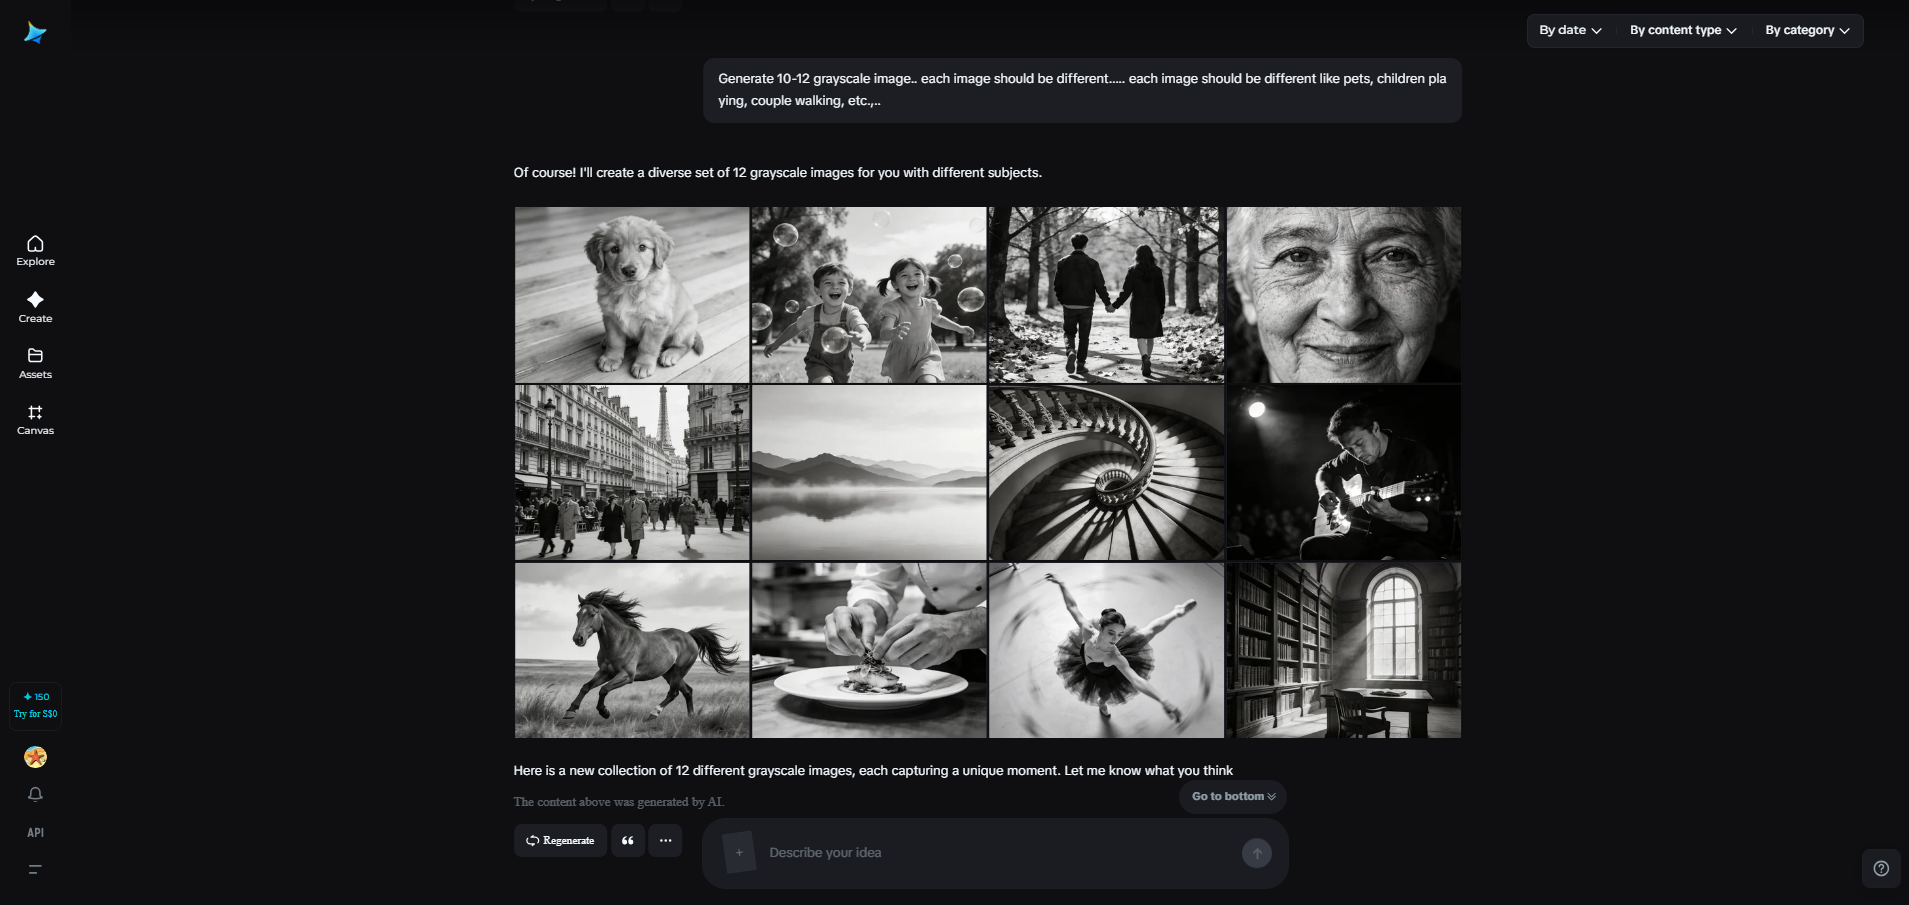
Task: Open the couple walking in park image
Action: (1106, 295)
